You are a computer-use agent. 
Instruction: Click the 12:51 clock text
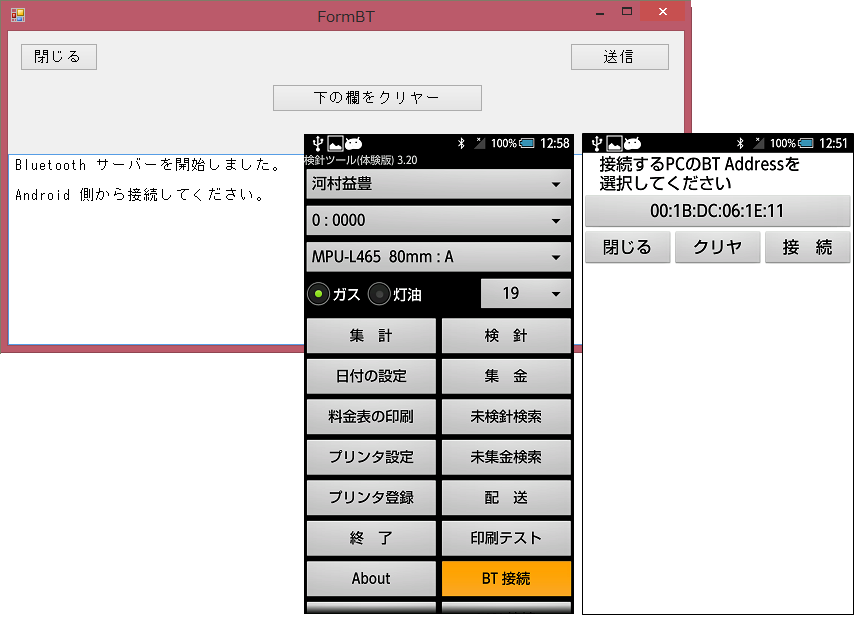coord(833,144)
